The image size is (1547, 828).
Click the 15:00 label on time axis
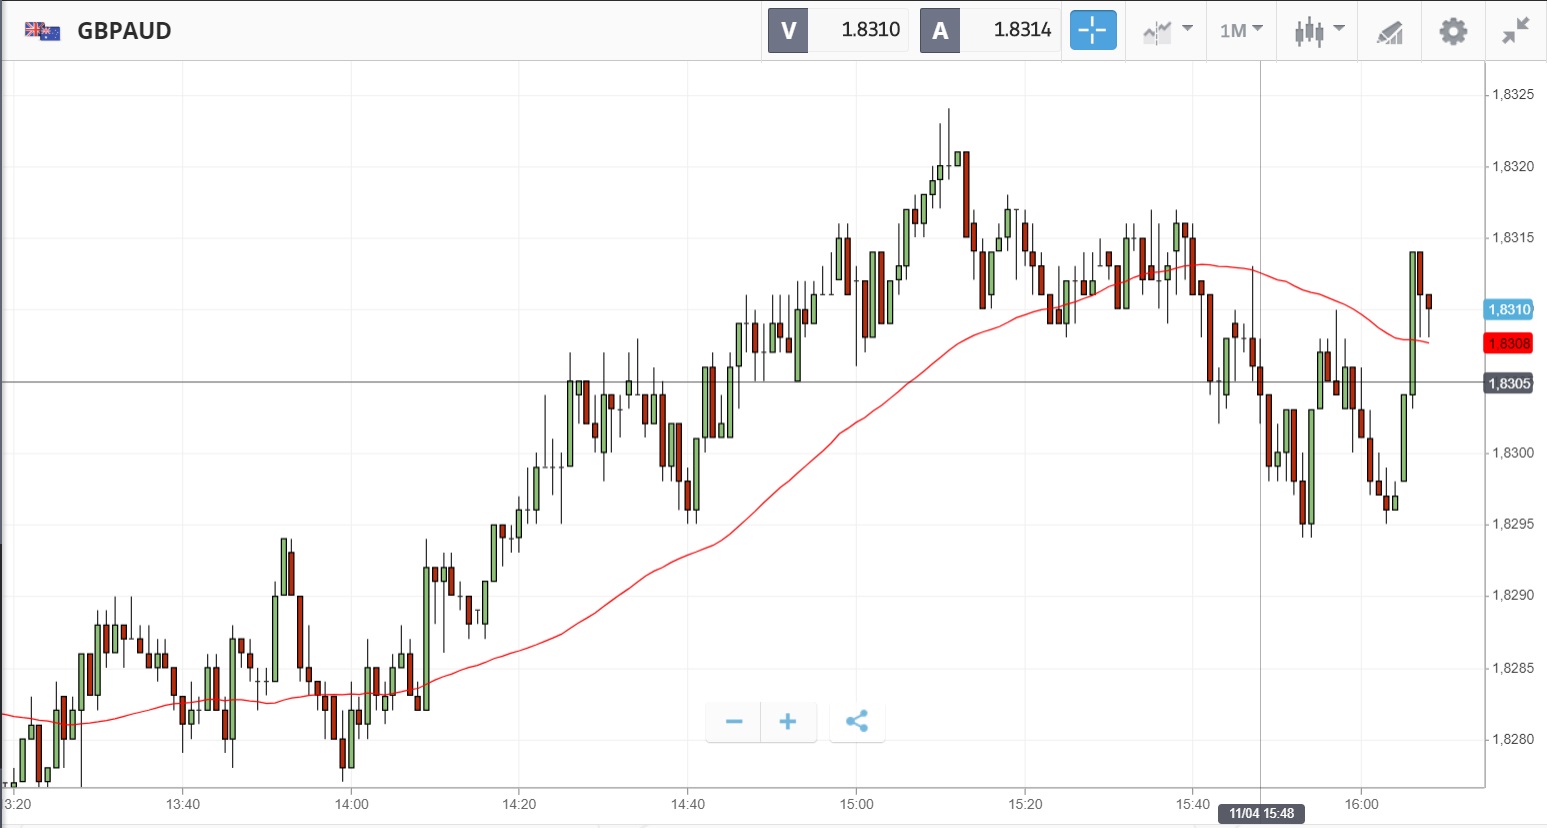pyautogui.click(x=856, y=804)
